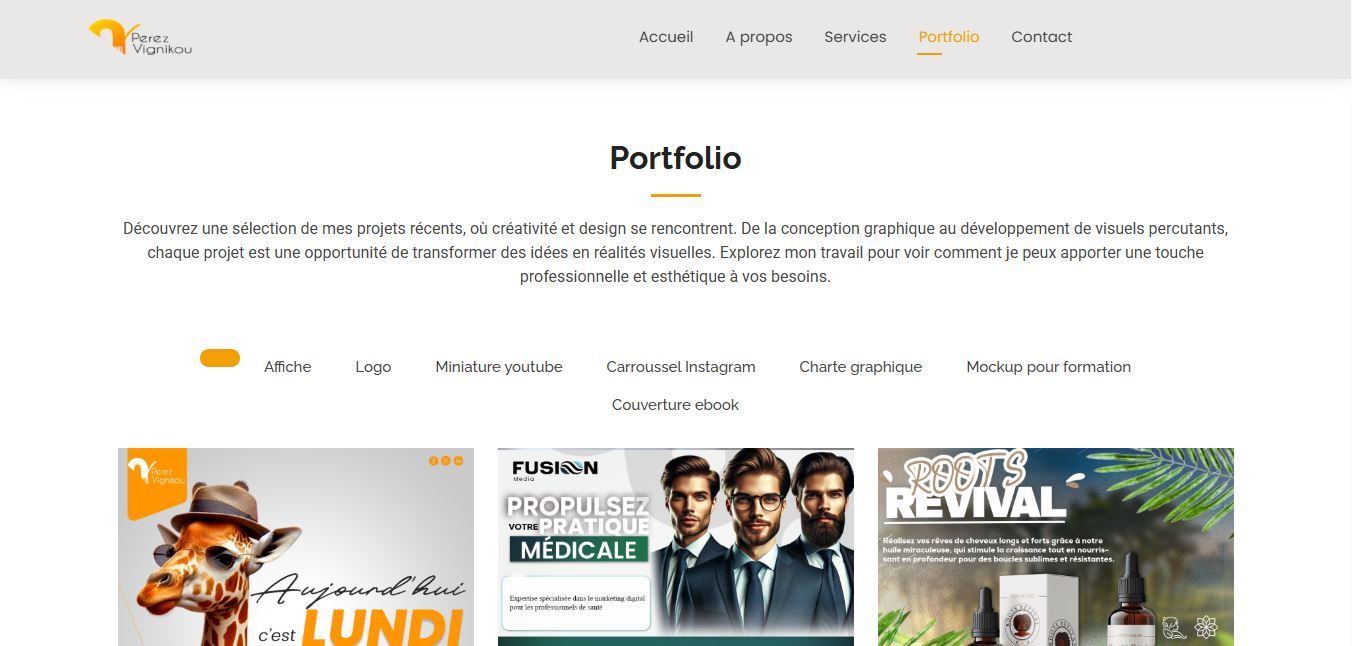This screenshot has width=1352, height=646.
Task: Click the Portfolio nav link
Action: click(949, 37)
